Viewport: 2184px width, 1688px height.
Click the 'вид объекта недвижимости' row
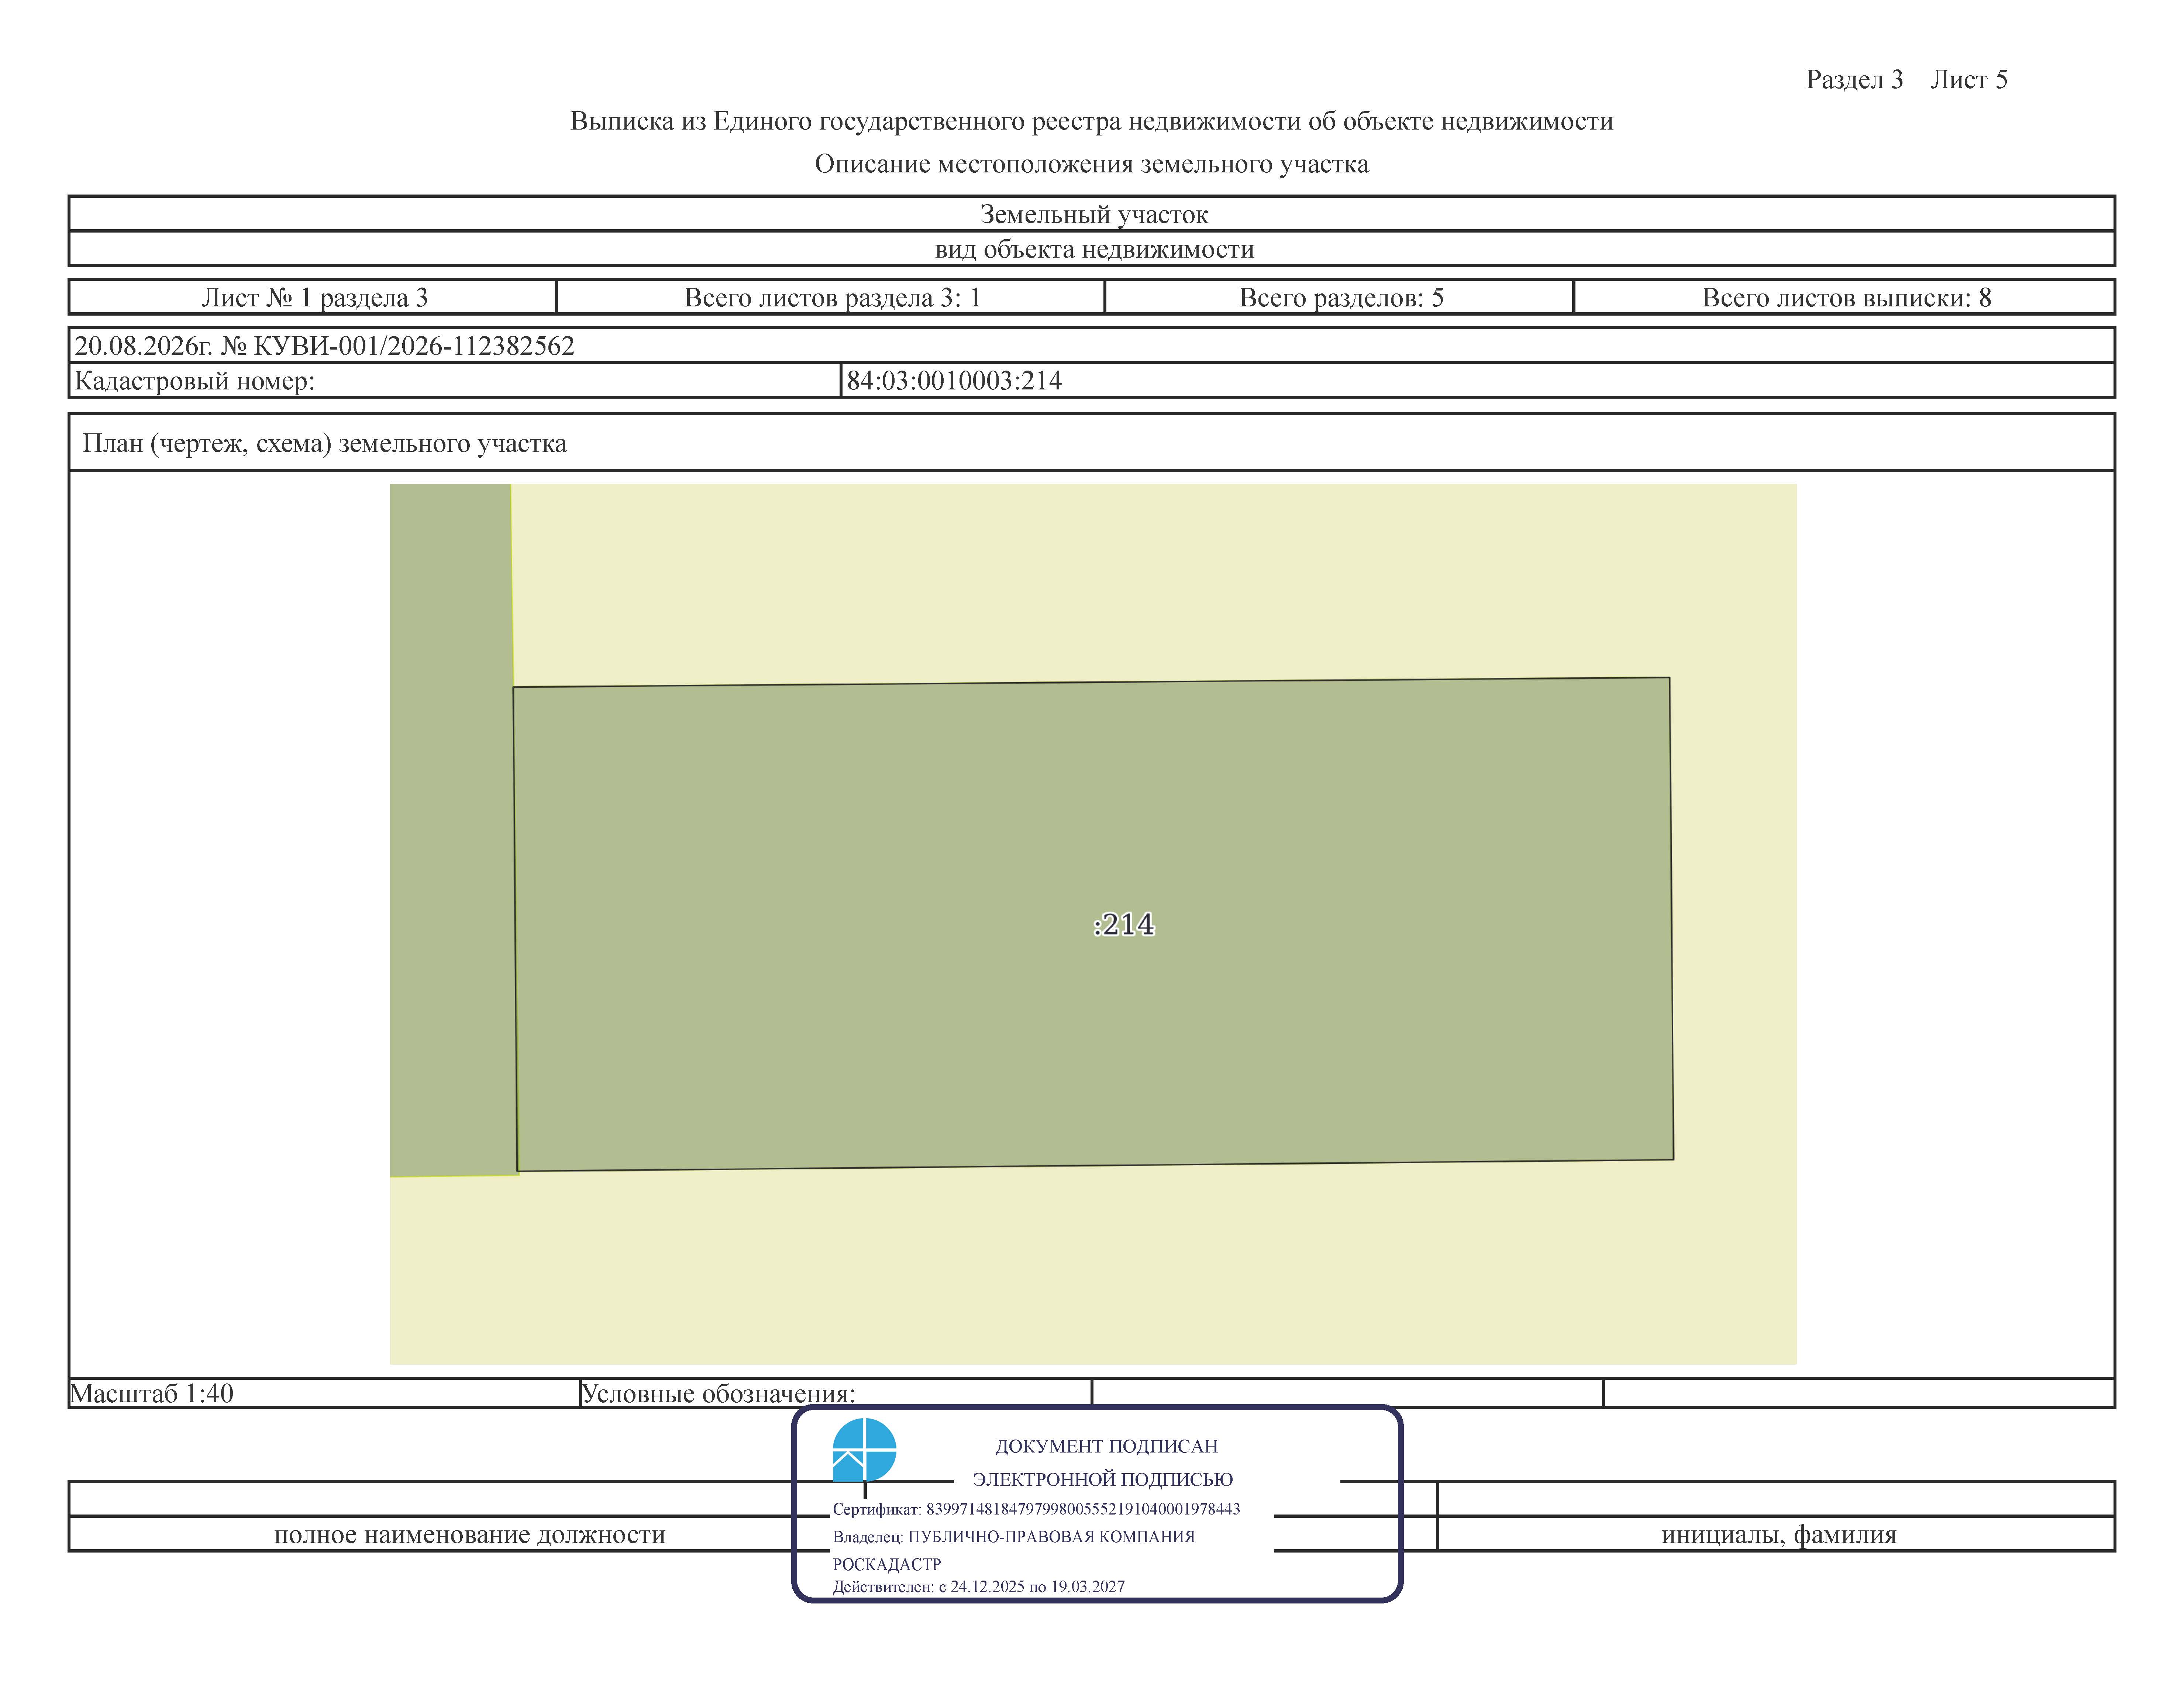click(1092, 249)
